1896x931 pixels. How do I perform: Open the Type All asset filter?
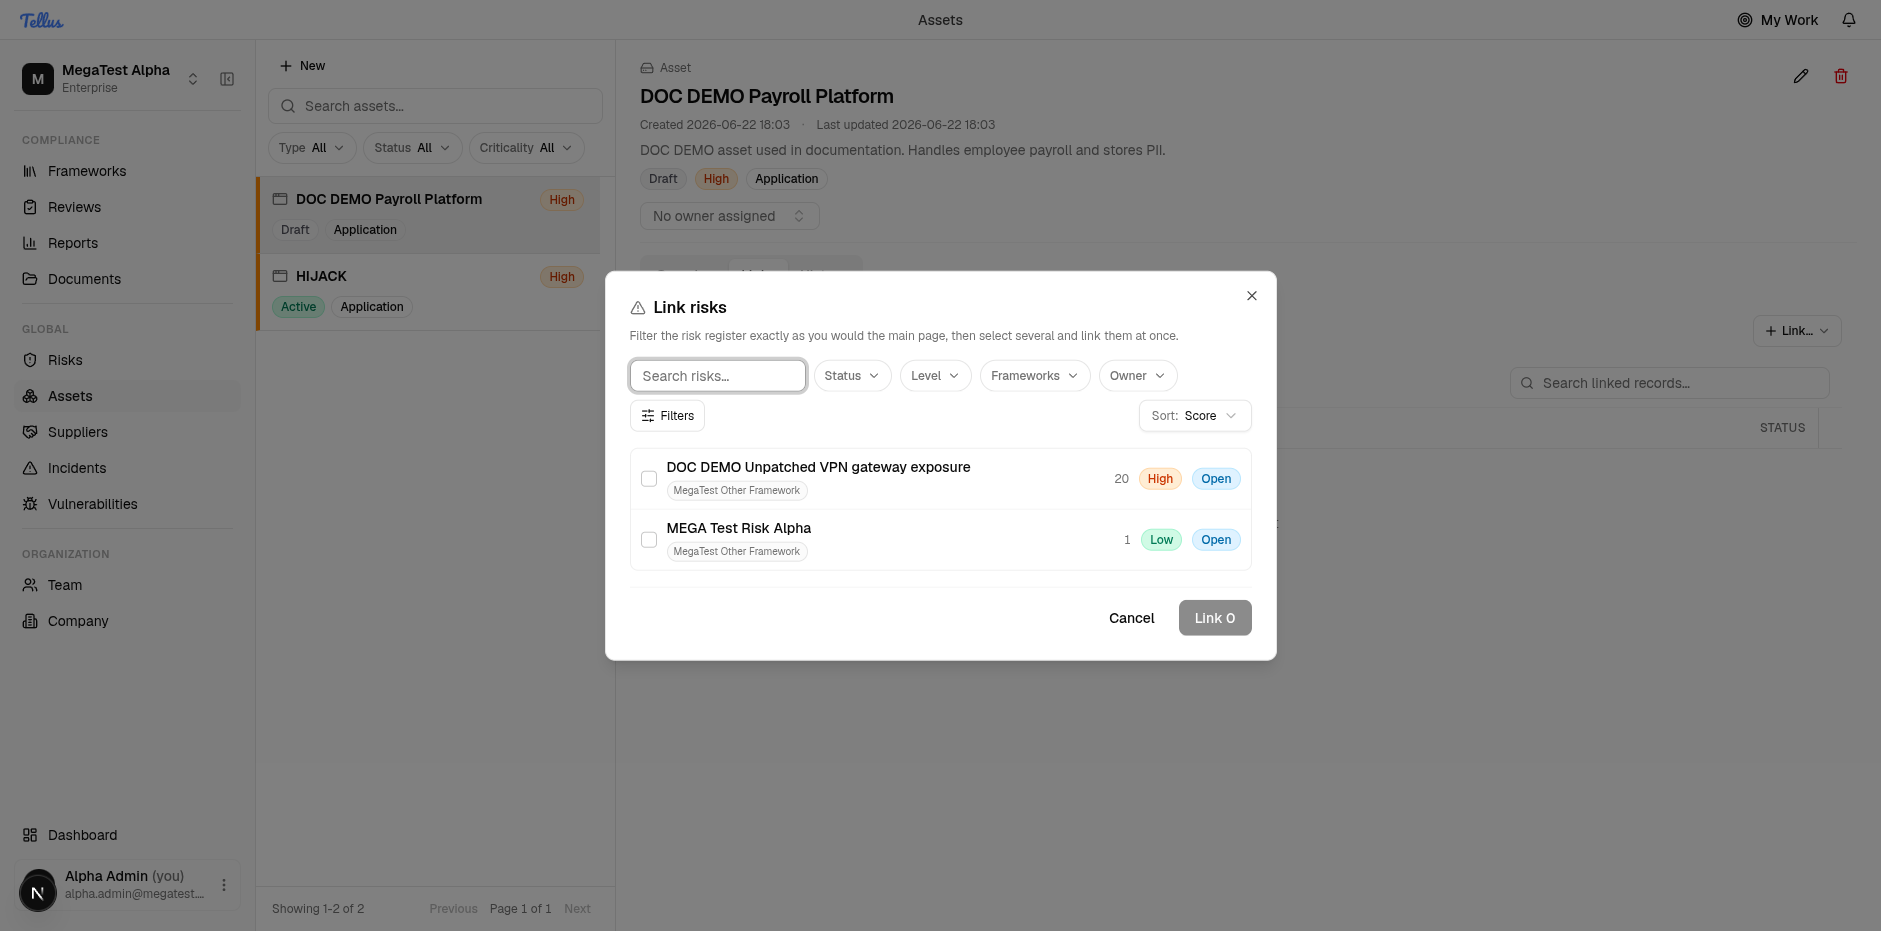(x=312, y=148)
